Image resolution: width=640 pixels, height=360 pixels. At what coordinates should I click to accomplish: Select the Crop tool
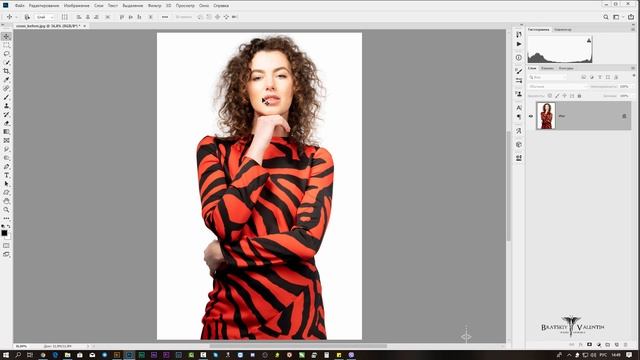(6, 71)
